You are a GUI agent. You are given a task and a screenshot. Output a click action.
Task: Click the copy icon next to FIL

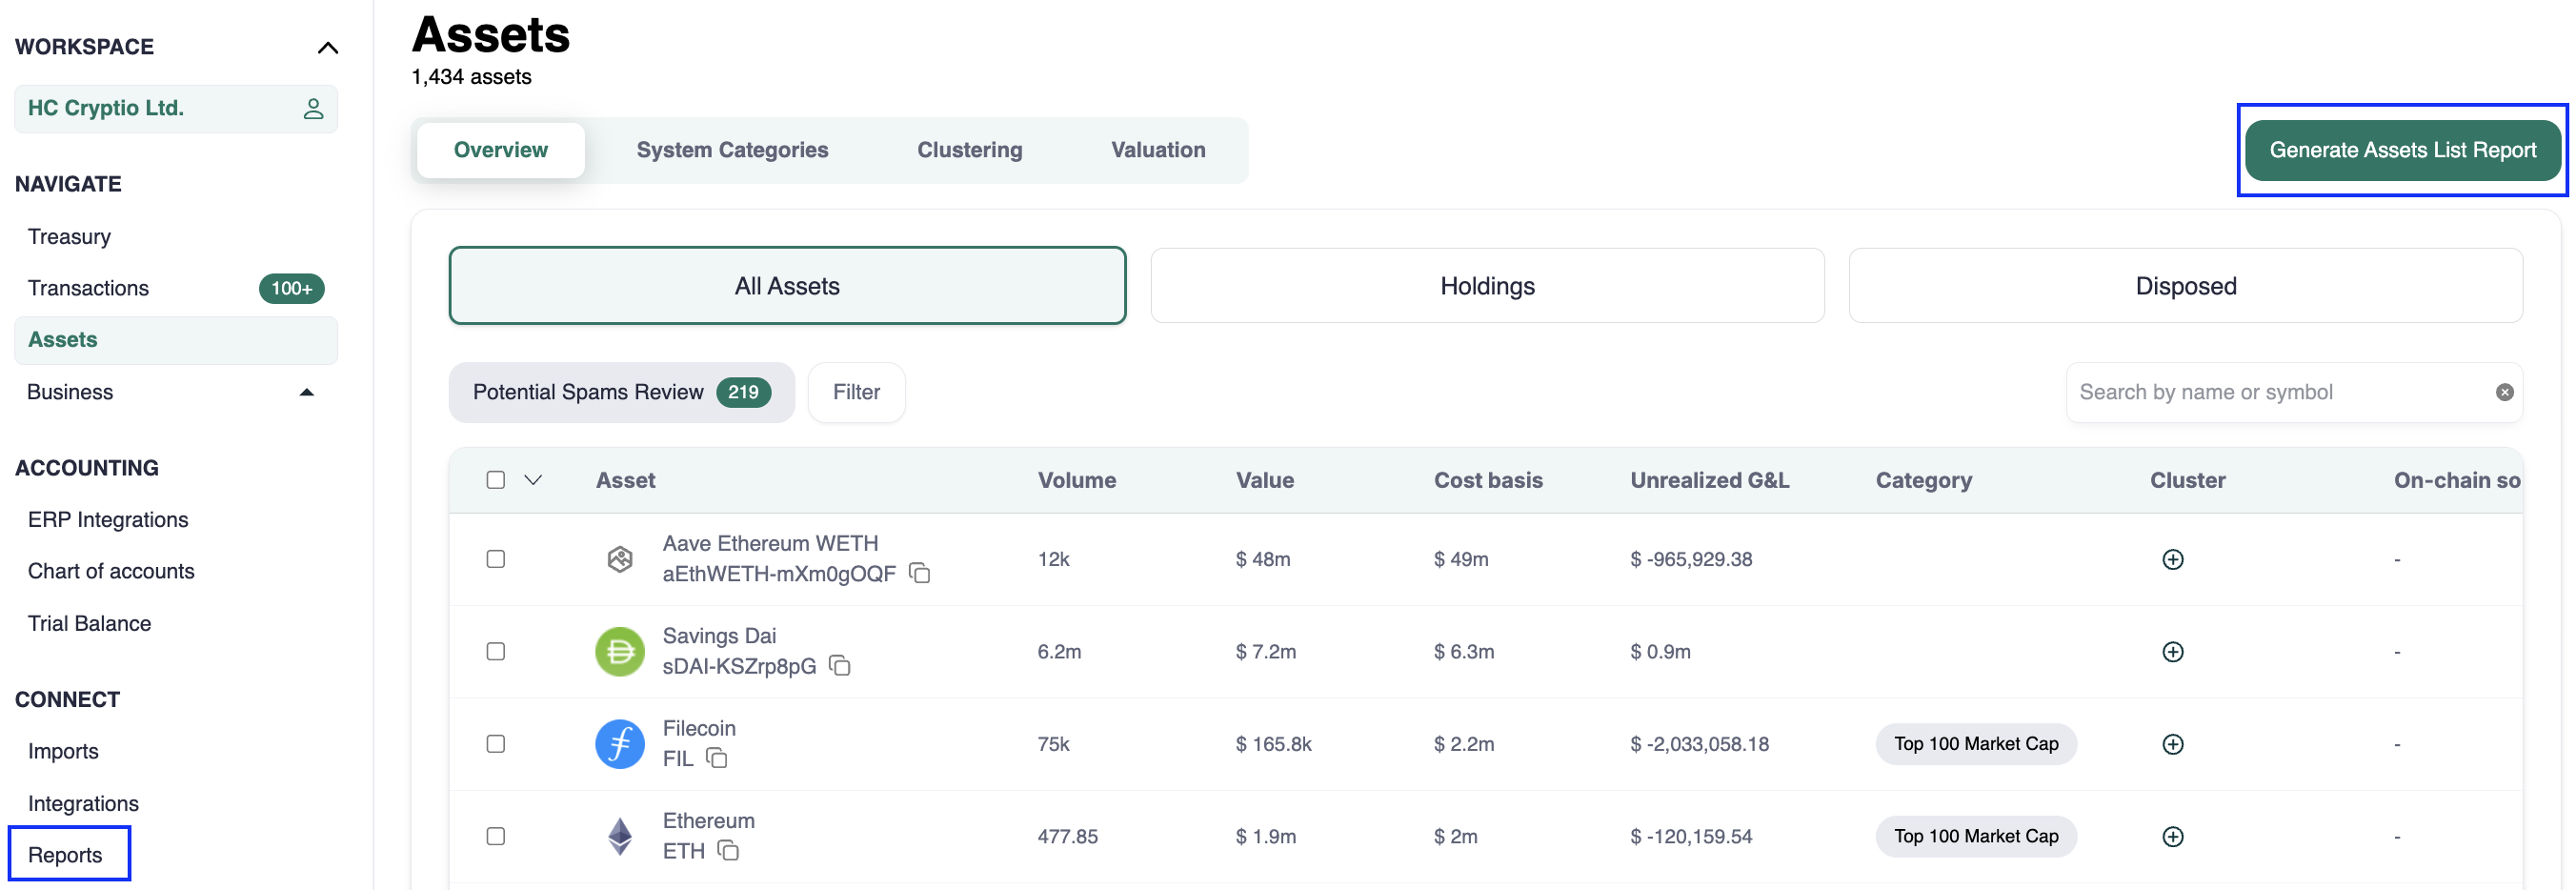pyautogui.click(x=716, y=758)
